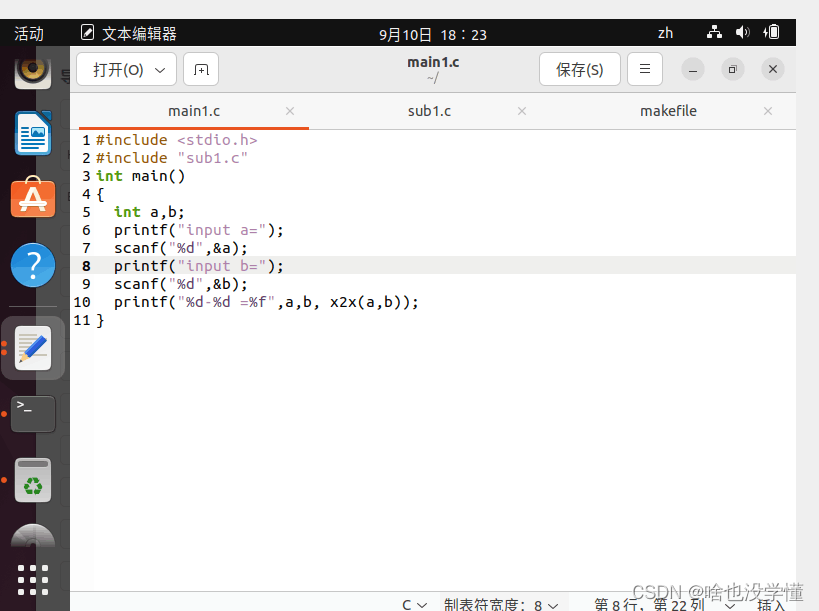The height and width of the screenshot is (611, 819).
Task: Open a new document with the create tab icon
Action: (x=200, y=69)
